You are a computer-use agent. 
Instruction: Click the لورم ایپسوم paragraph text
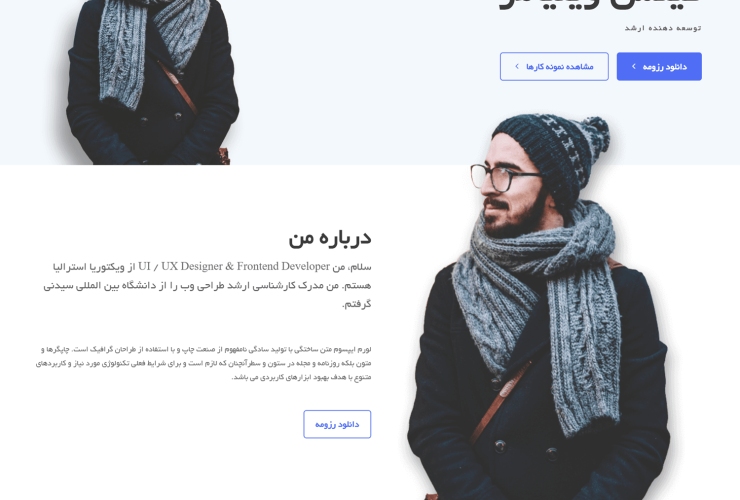point(203,363)
